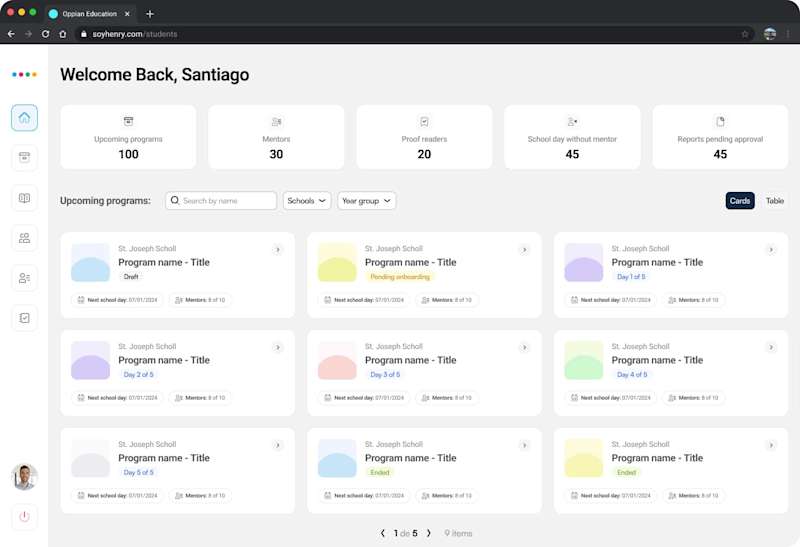Click Next school day chip on Draft card
Viewport: 800px width, 547px height.
117,300
